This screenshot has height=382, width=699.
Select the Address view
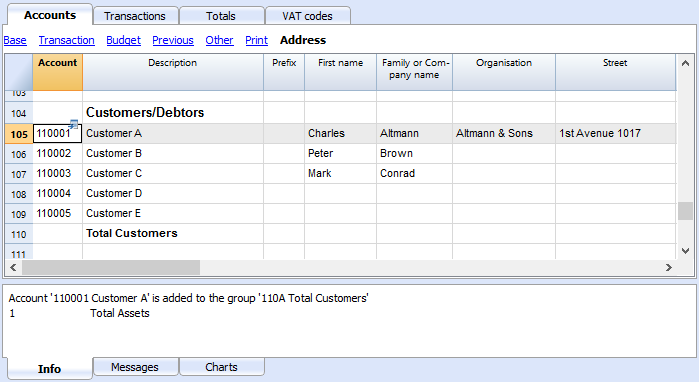tap(303, 40)
